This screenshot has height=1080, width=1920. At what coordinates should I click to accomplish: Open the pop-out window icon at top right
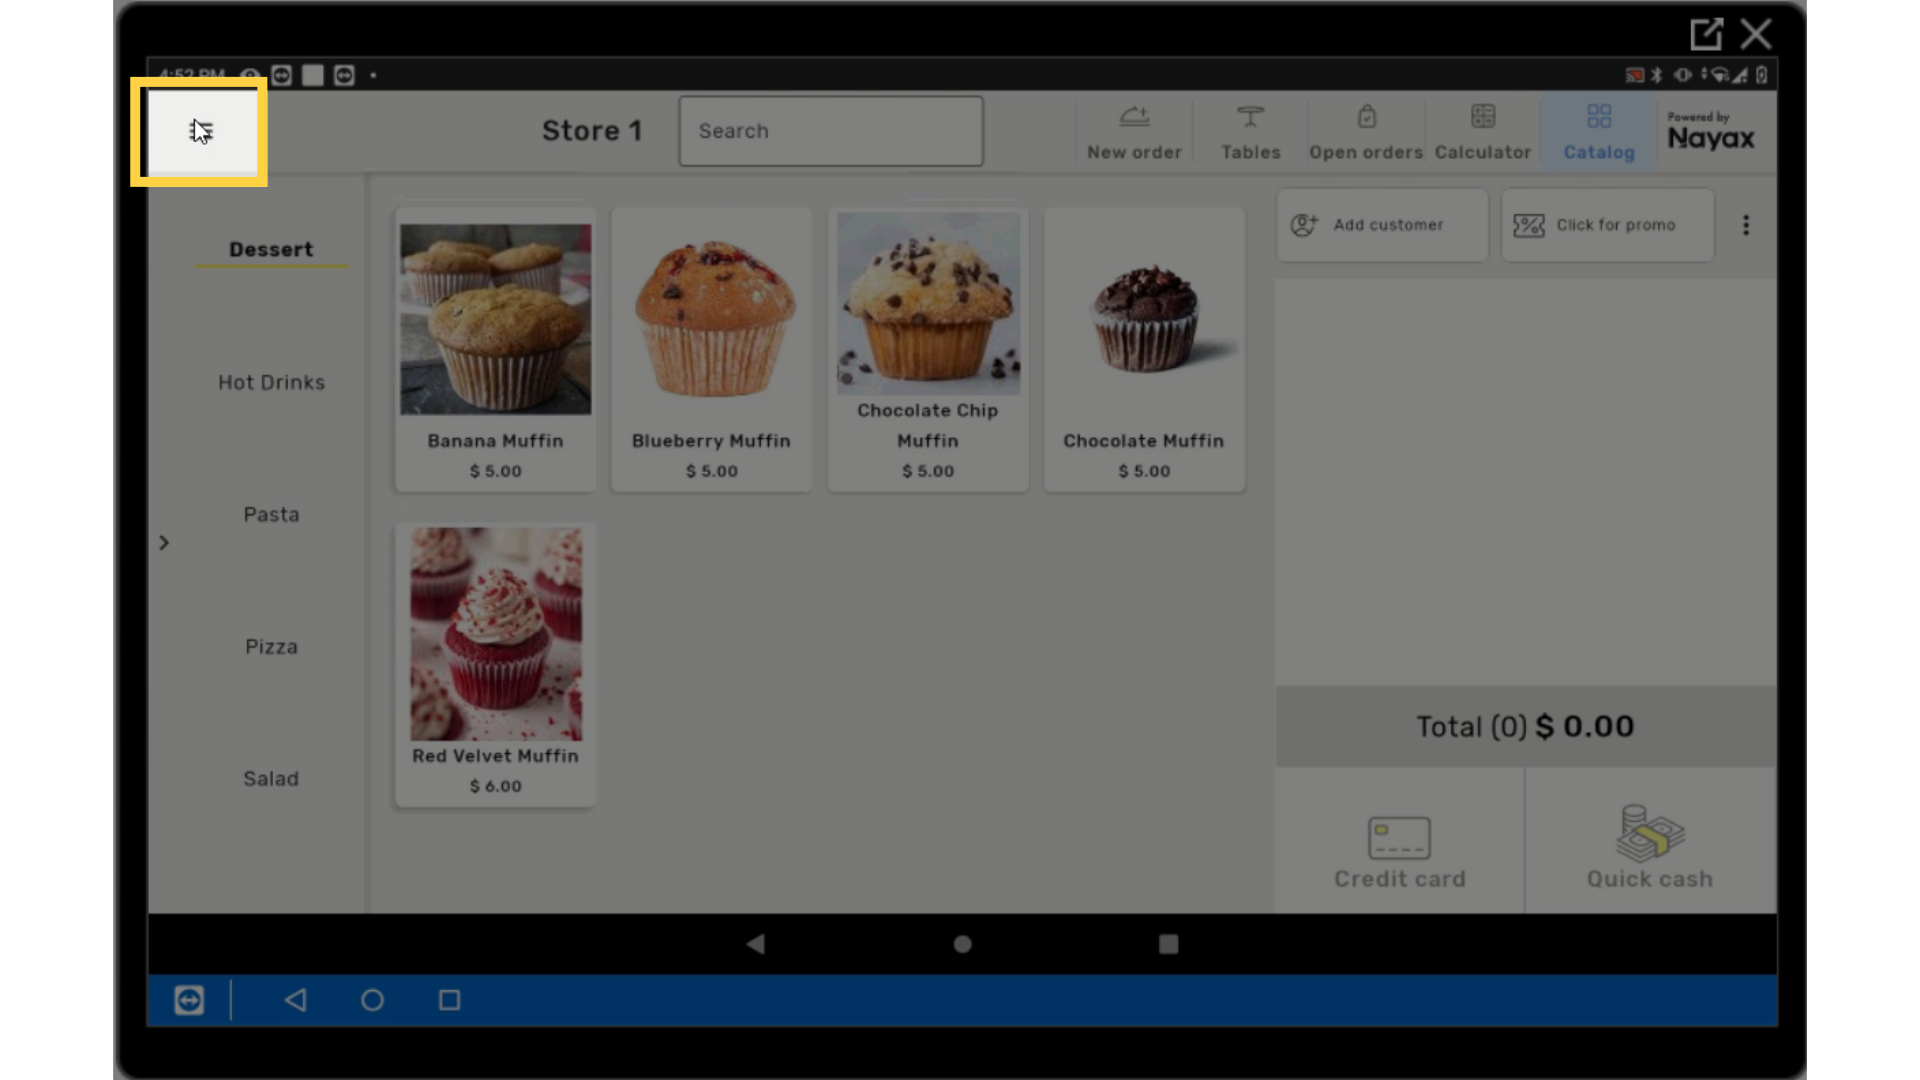tap(1706, 34)
